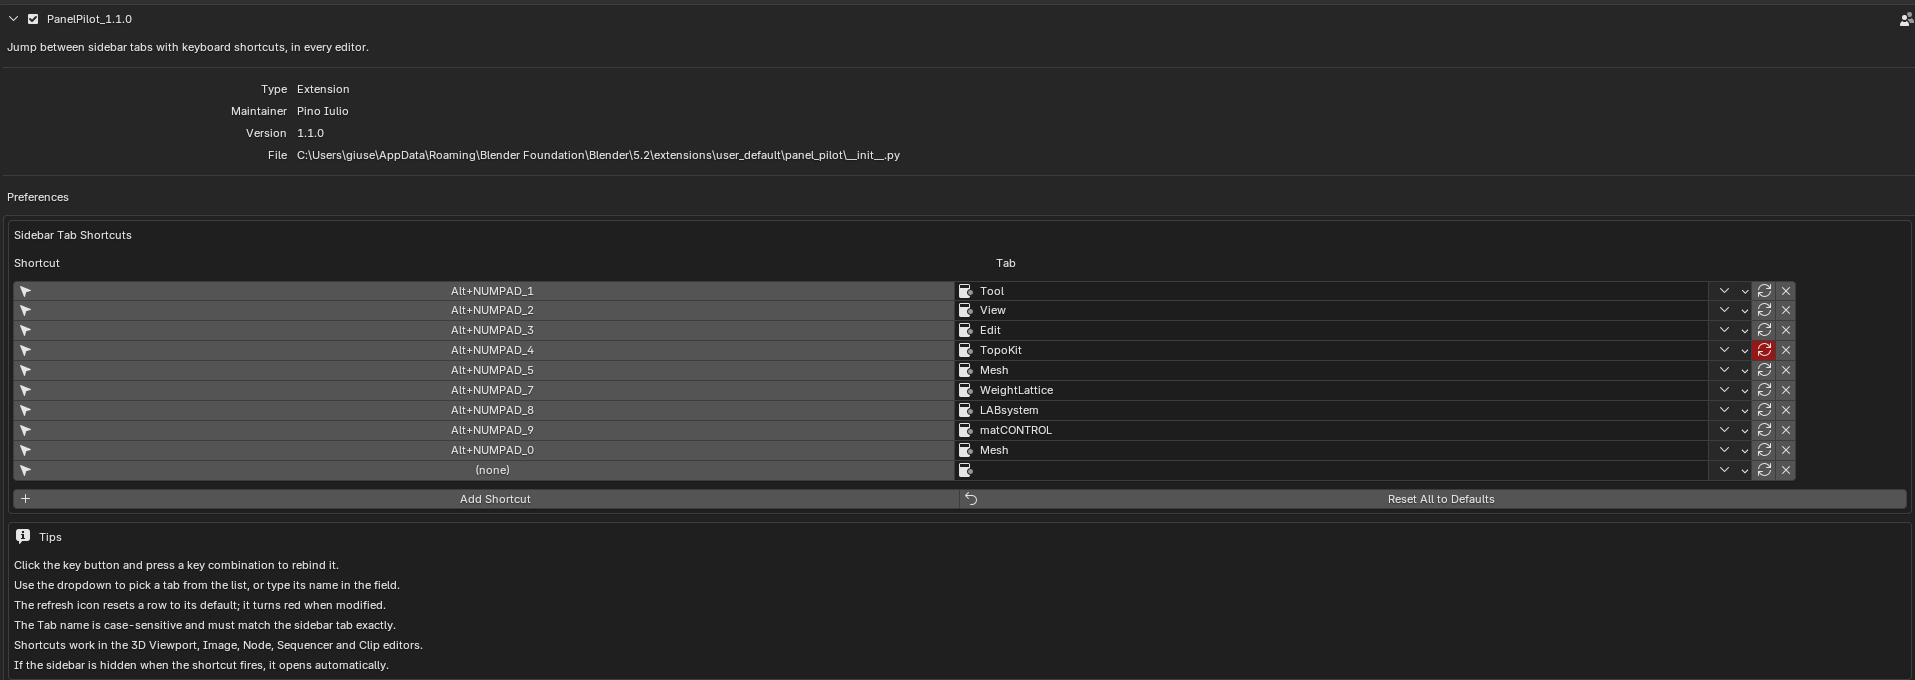Click the tab icon beside Edit
1915x680 pixels.
click(966, 330)
